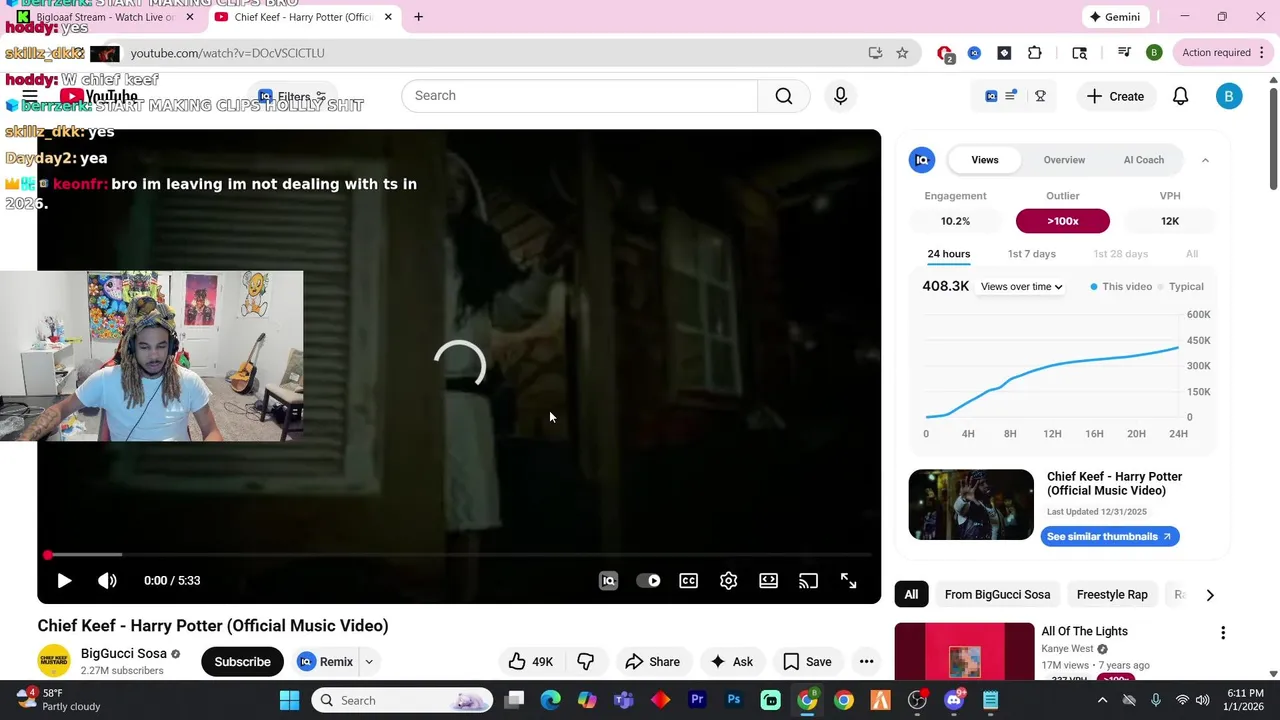
Task: Close the Bigloaaf Stream browser tab
Action: coord(190,17)
